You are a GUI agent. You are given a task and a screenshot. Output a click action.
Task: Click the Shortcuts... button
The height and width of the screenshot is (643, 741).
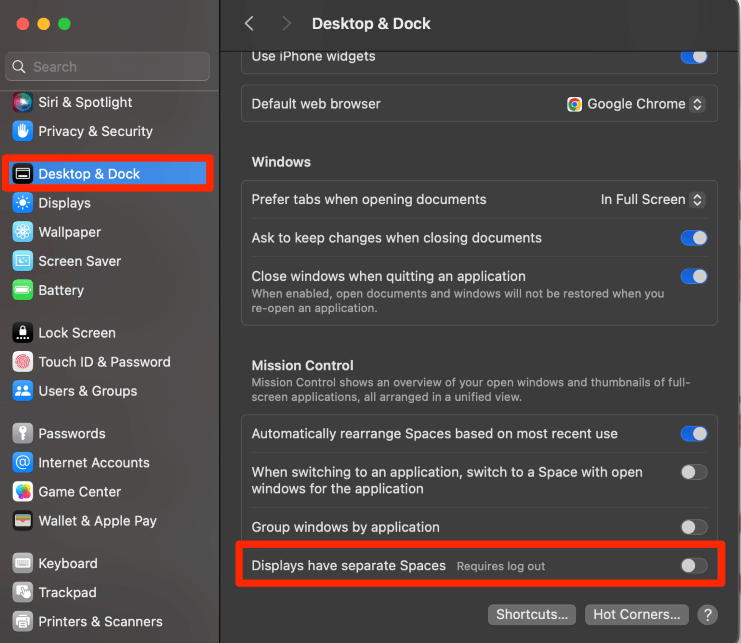(532, 614)
